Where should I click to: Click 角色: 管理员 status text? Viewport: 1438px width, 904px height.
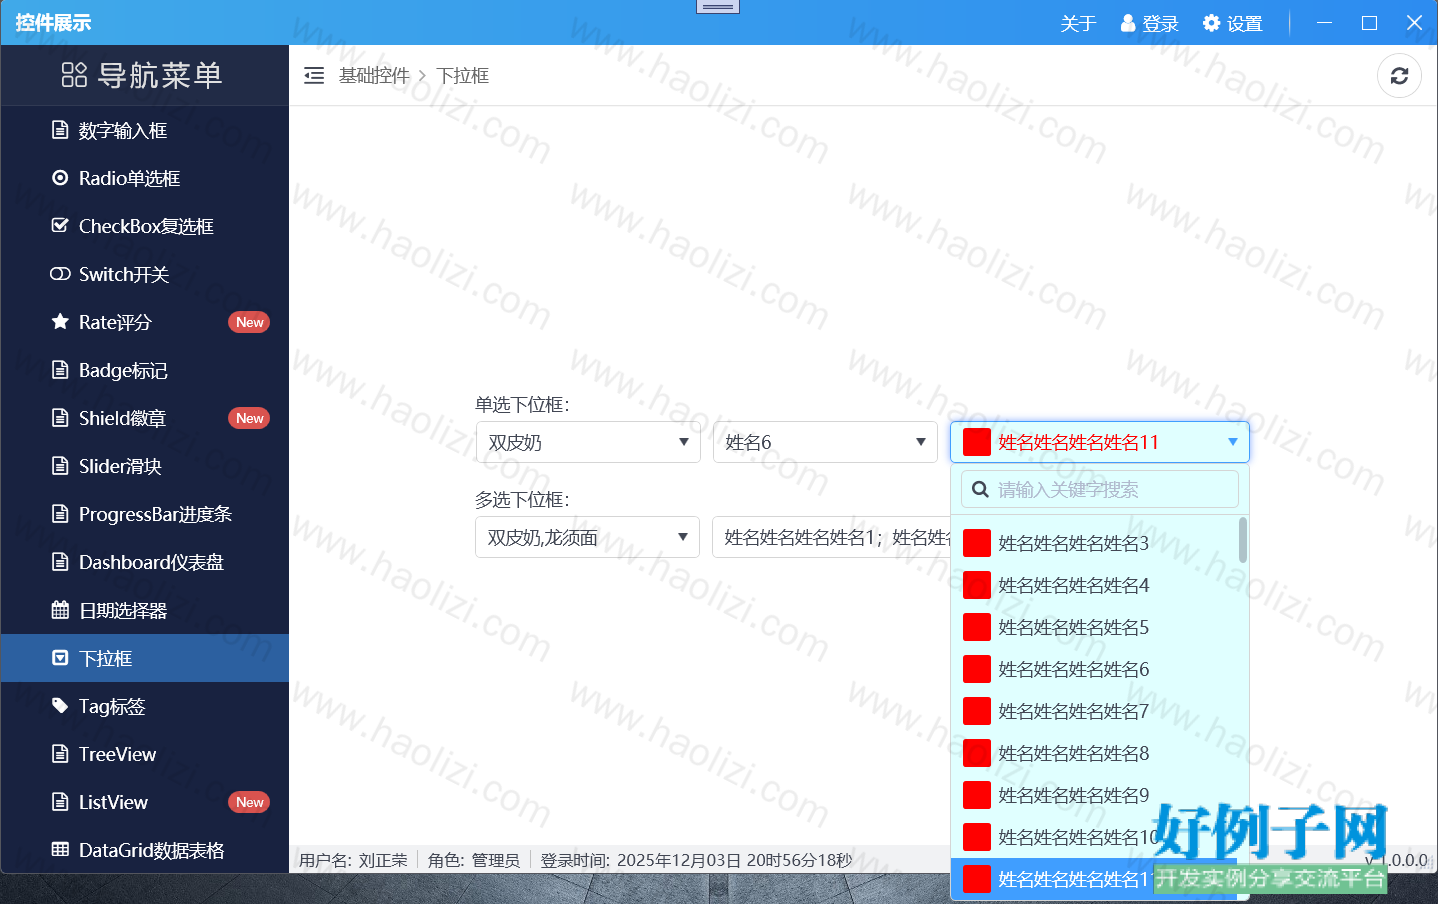474,860
